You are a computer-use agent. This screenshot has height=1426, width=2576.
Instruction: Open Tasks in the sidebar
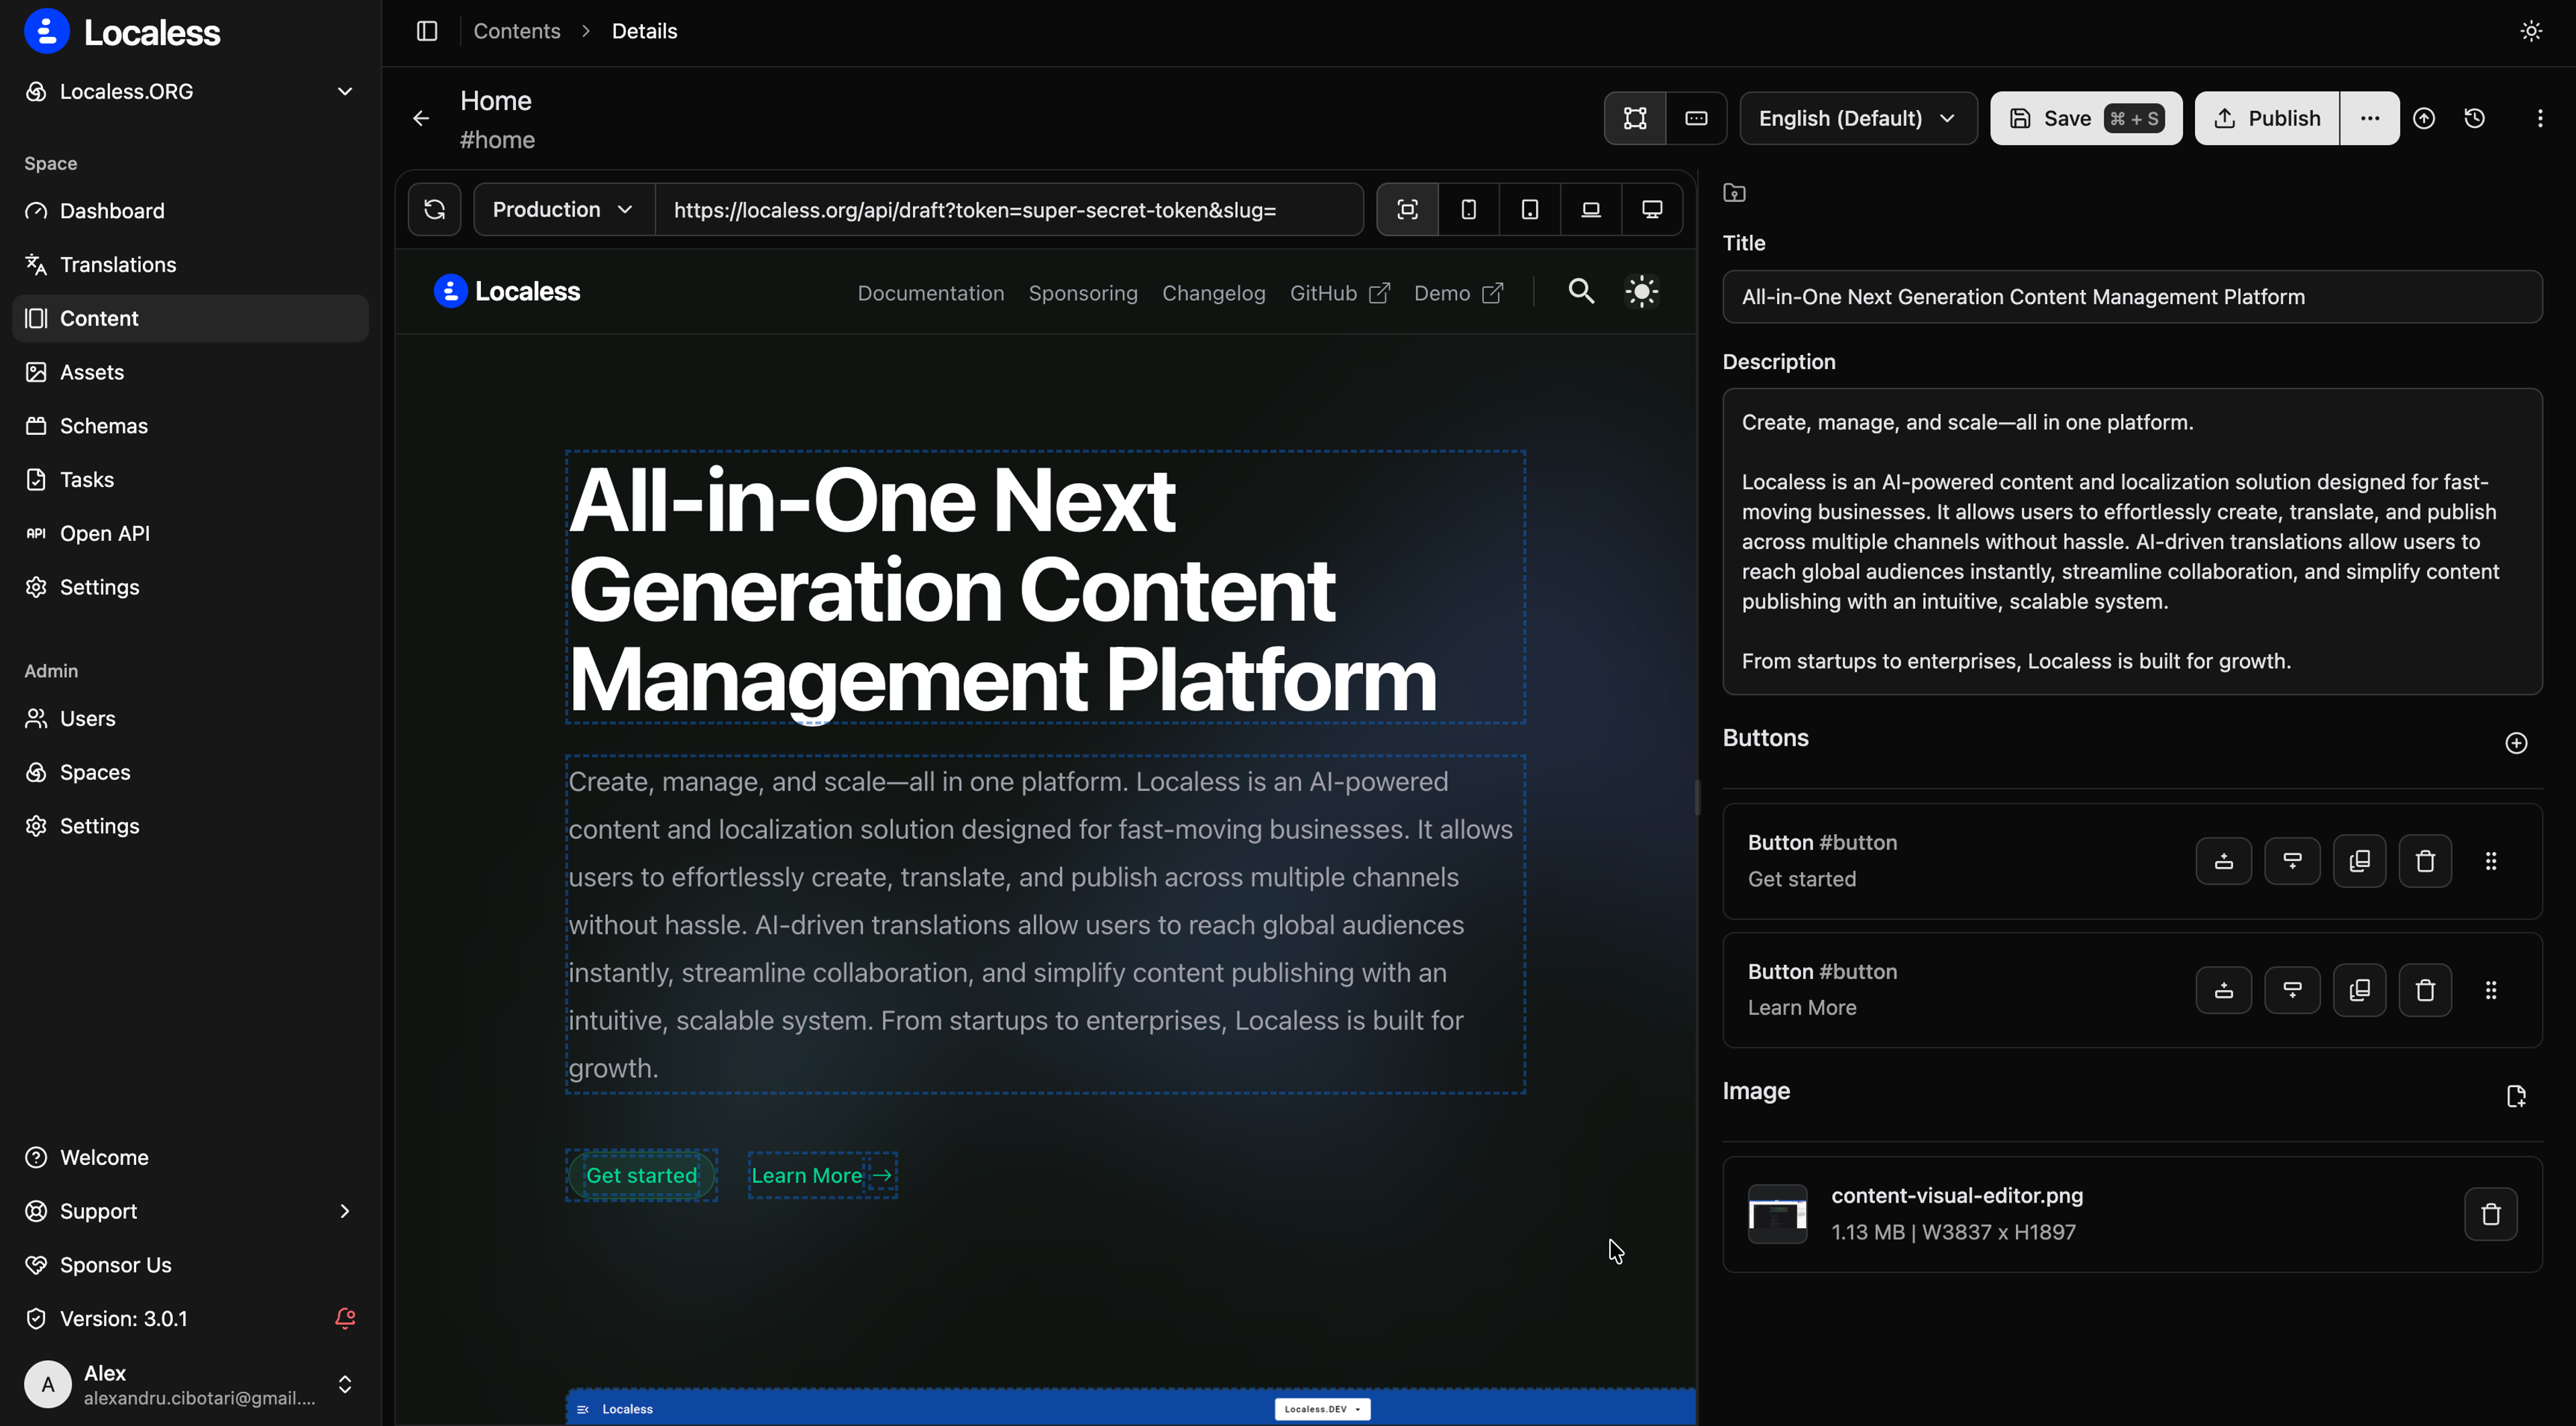tap(190, 480)
